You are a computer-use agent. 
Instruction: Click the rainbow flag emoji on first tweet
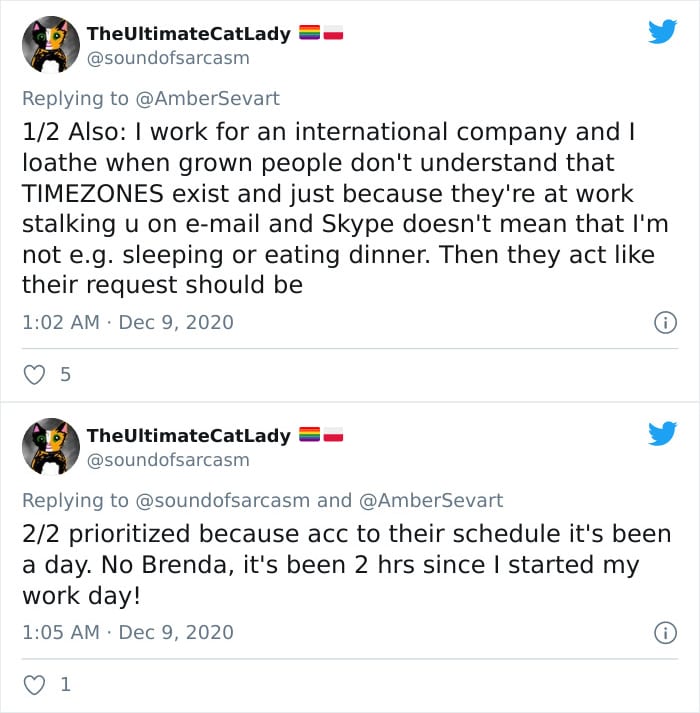(x=309, y=33)
